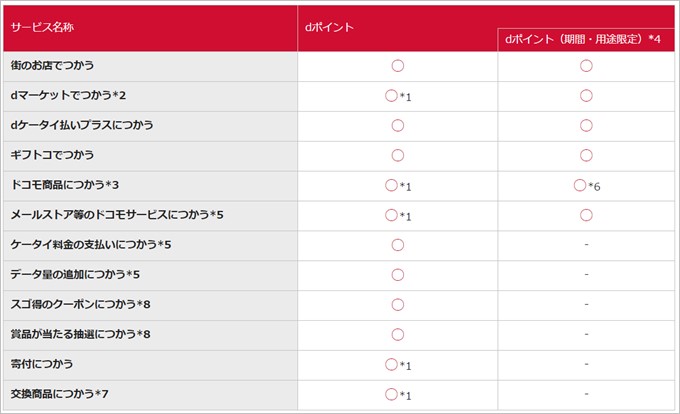
Task: Select the ケータイ料金の支払いにつかう*5 row label
Action: click(91, 245)
